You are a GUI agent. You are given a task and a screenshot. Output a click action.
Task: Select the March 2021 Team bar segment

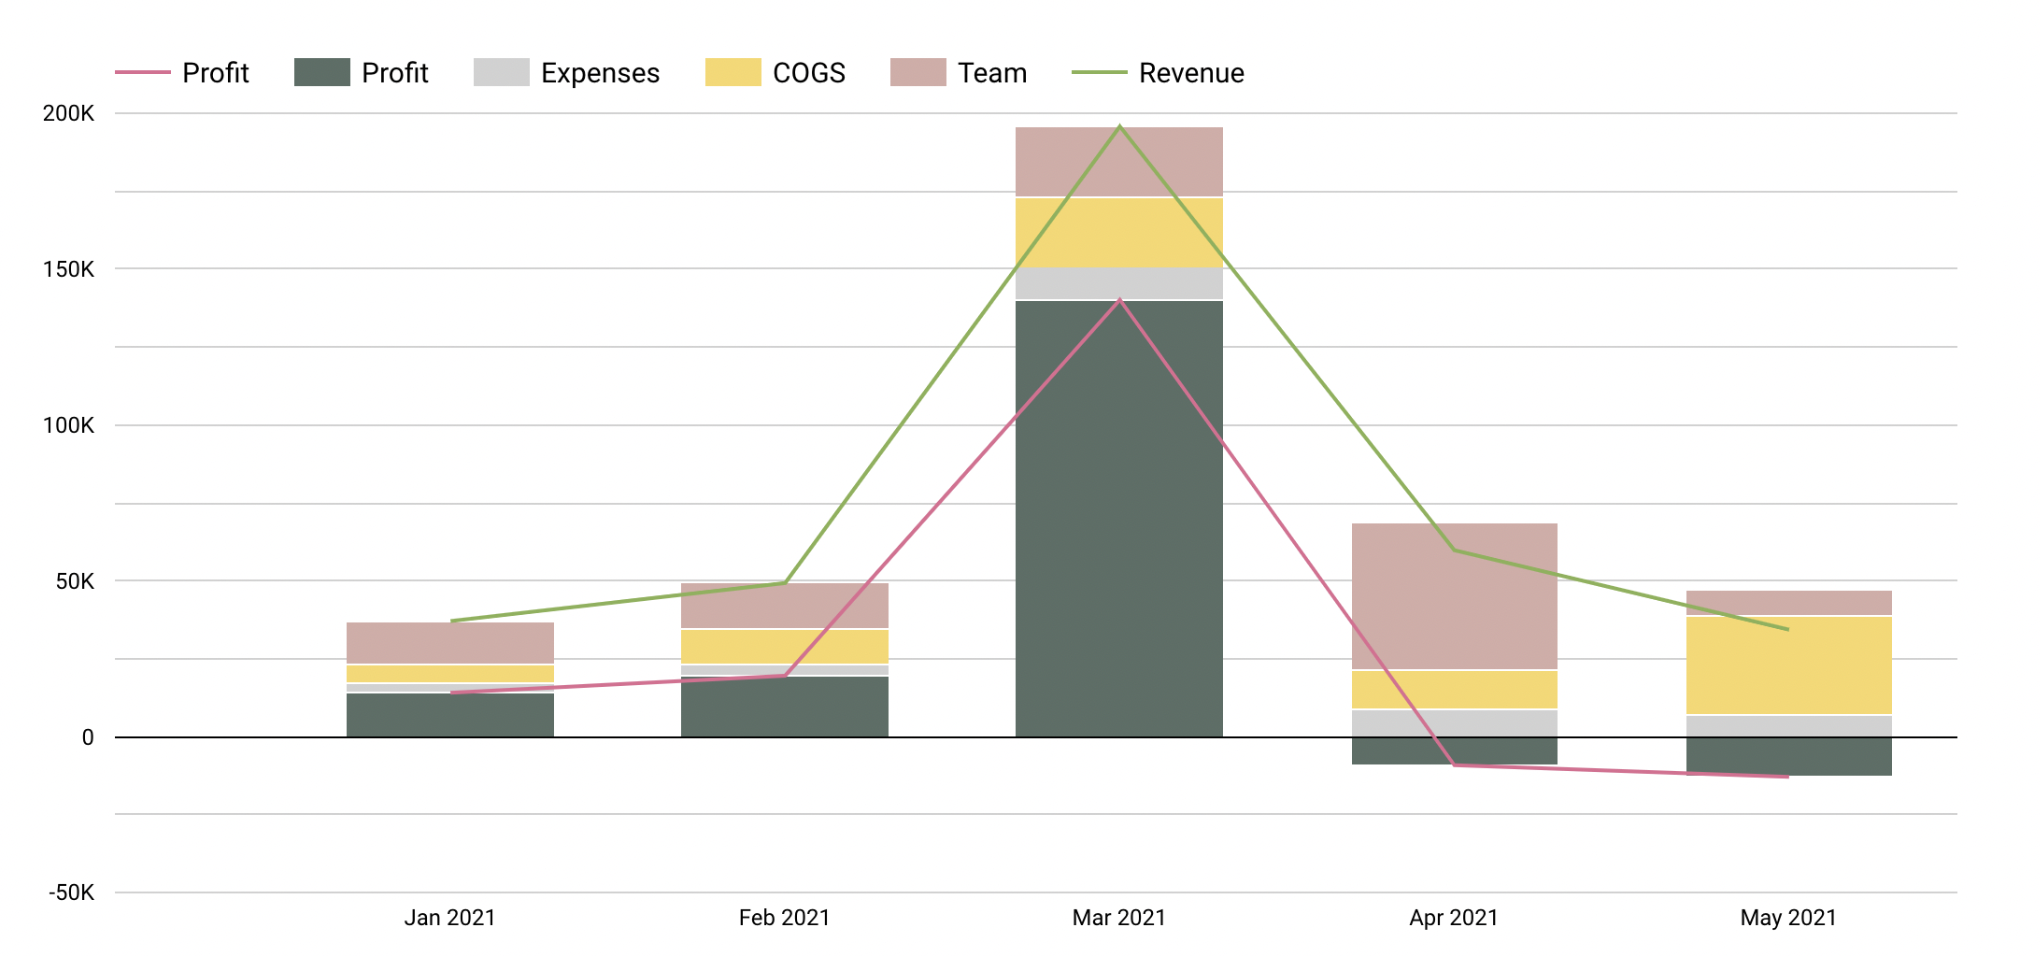pos(1119,162)
